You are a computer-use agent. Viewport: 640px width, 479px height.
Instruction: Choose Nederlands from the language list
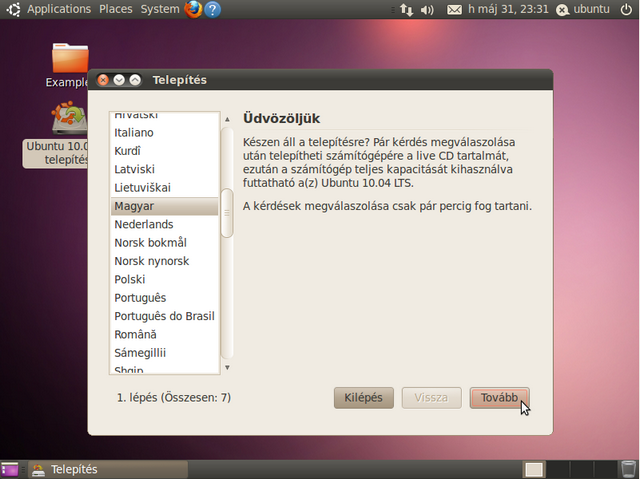click(x=164, y=224)
